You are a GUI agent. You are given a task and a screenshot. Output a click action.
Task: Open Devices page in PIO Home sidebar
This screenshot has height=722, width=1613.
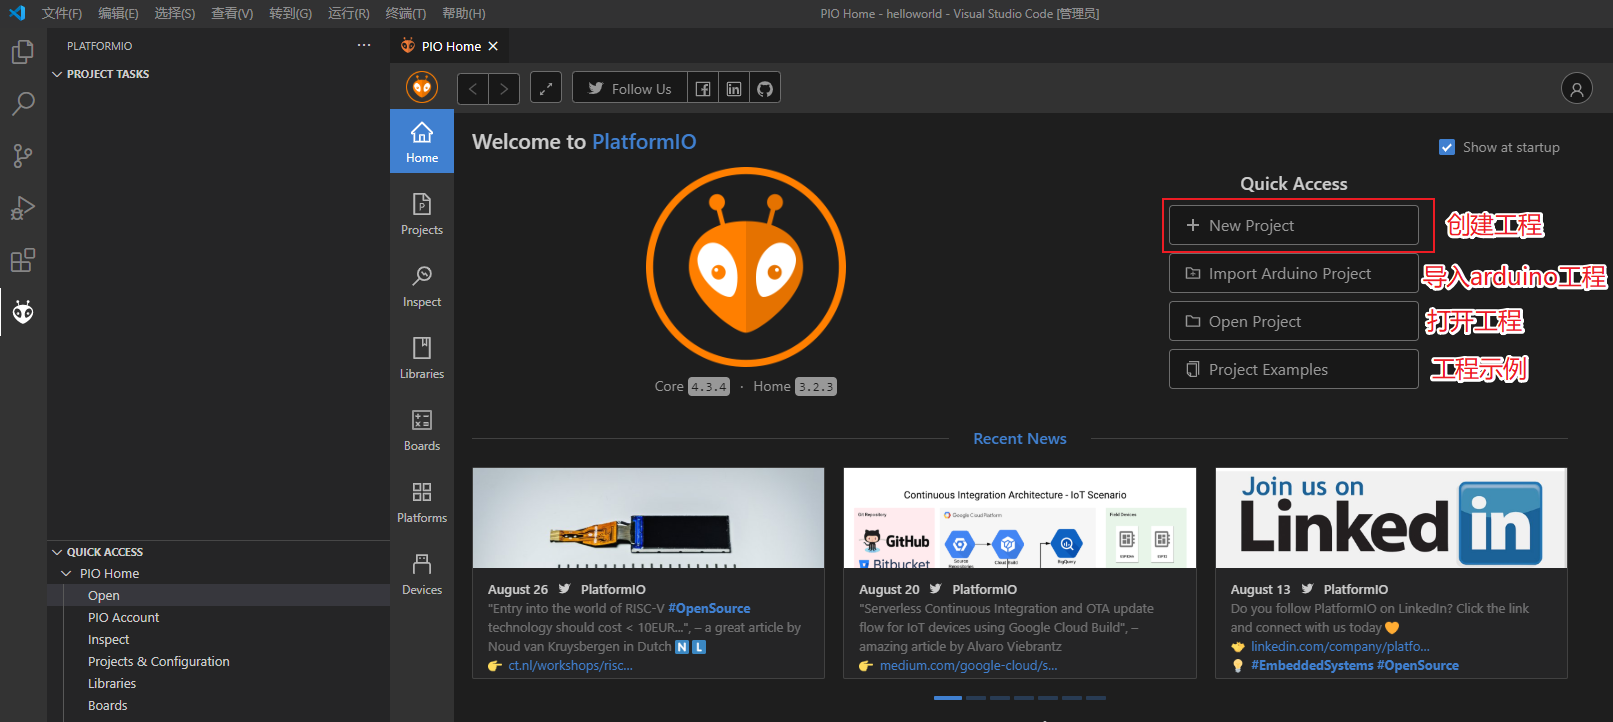point(422,574)
